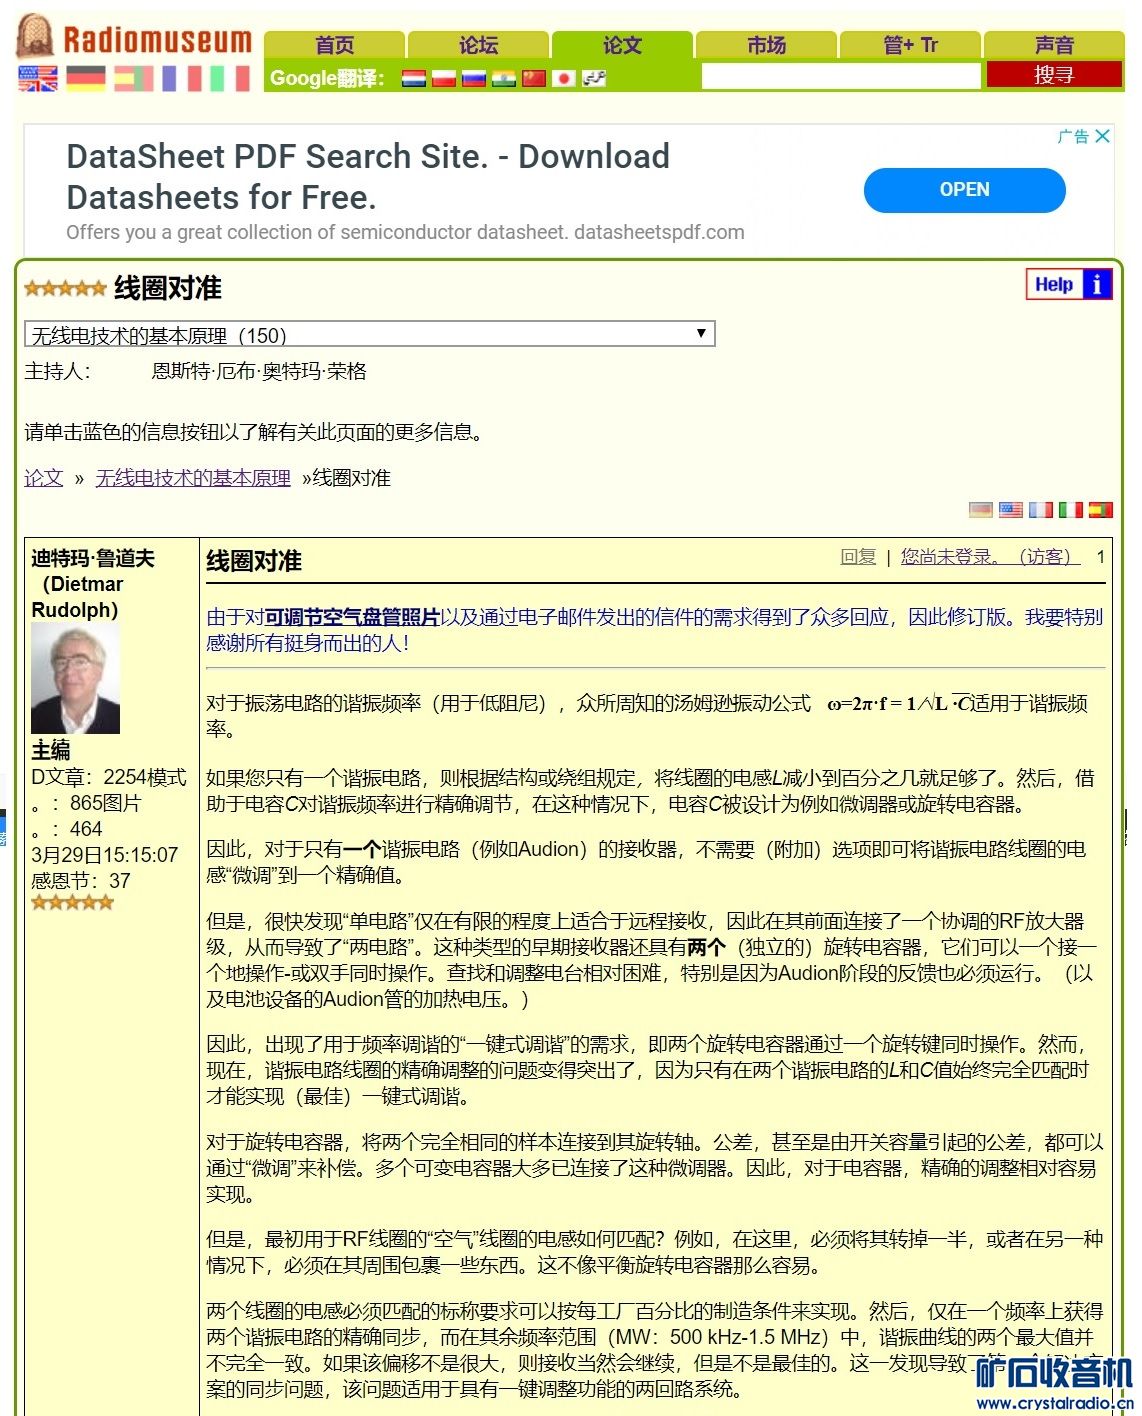
Task: Open the 管+ Tr tab
Action: (x=910, y=45)
